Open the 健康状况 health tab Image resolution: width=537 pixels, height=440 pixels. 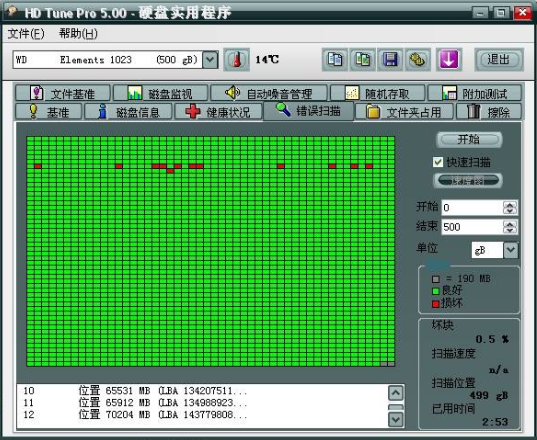click(218, 112)
